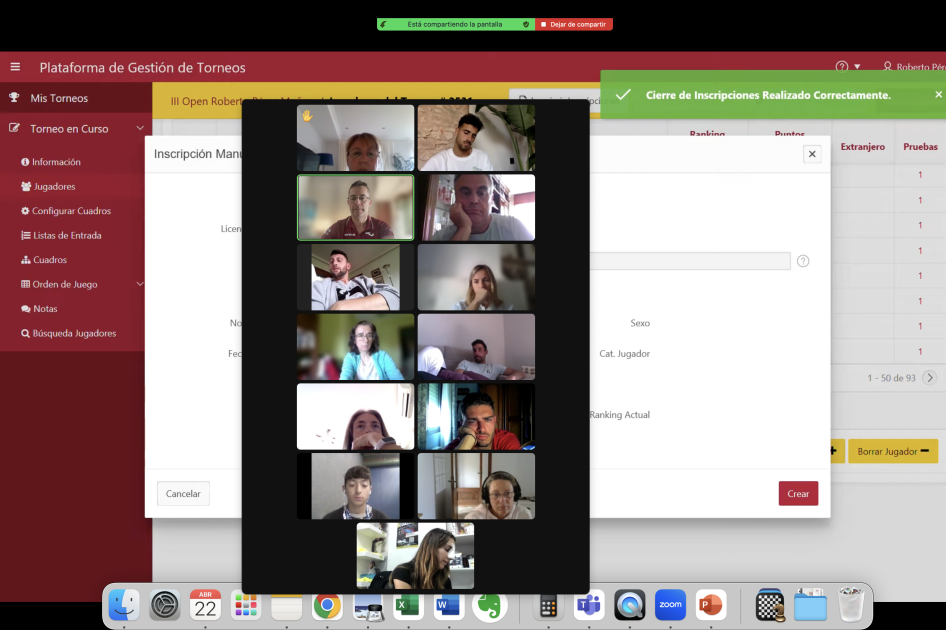Viewport: 946px width, 630px height.
Task: Click the raised hand icon on video tile
Action: click(x=307, y=116)
